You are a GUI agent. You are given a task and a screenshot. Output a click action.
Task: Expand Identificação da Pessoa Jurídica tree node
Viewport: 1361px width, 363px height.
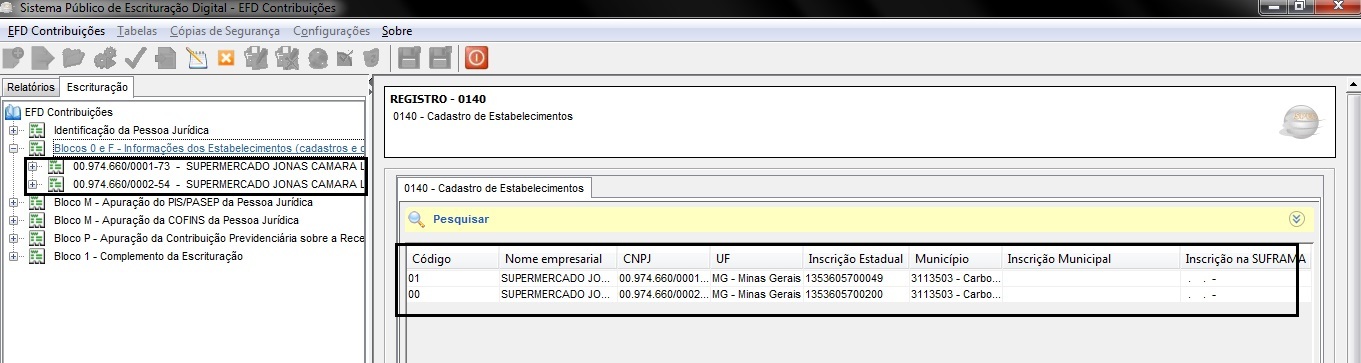click(13, 130)
